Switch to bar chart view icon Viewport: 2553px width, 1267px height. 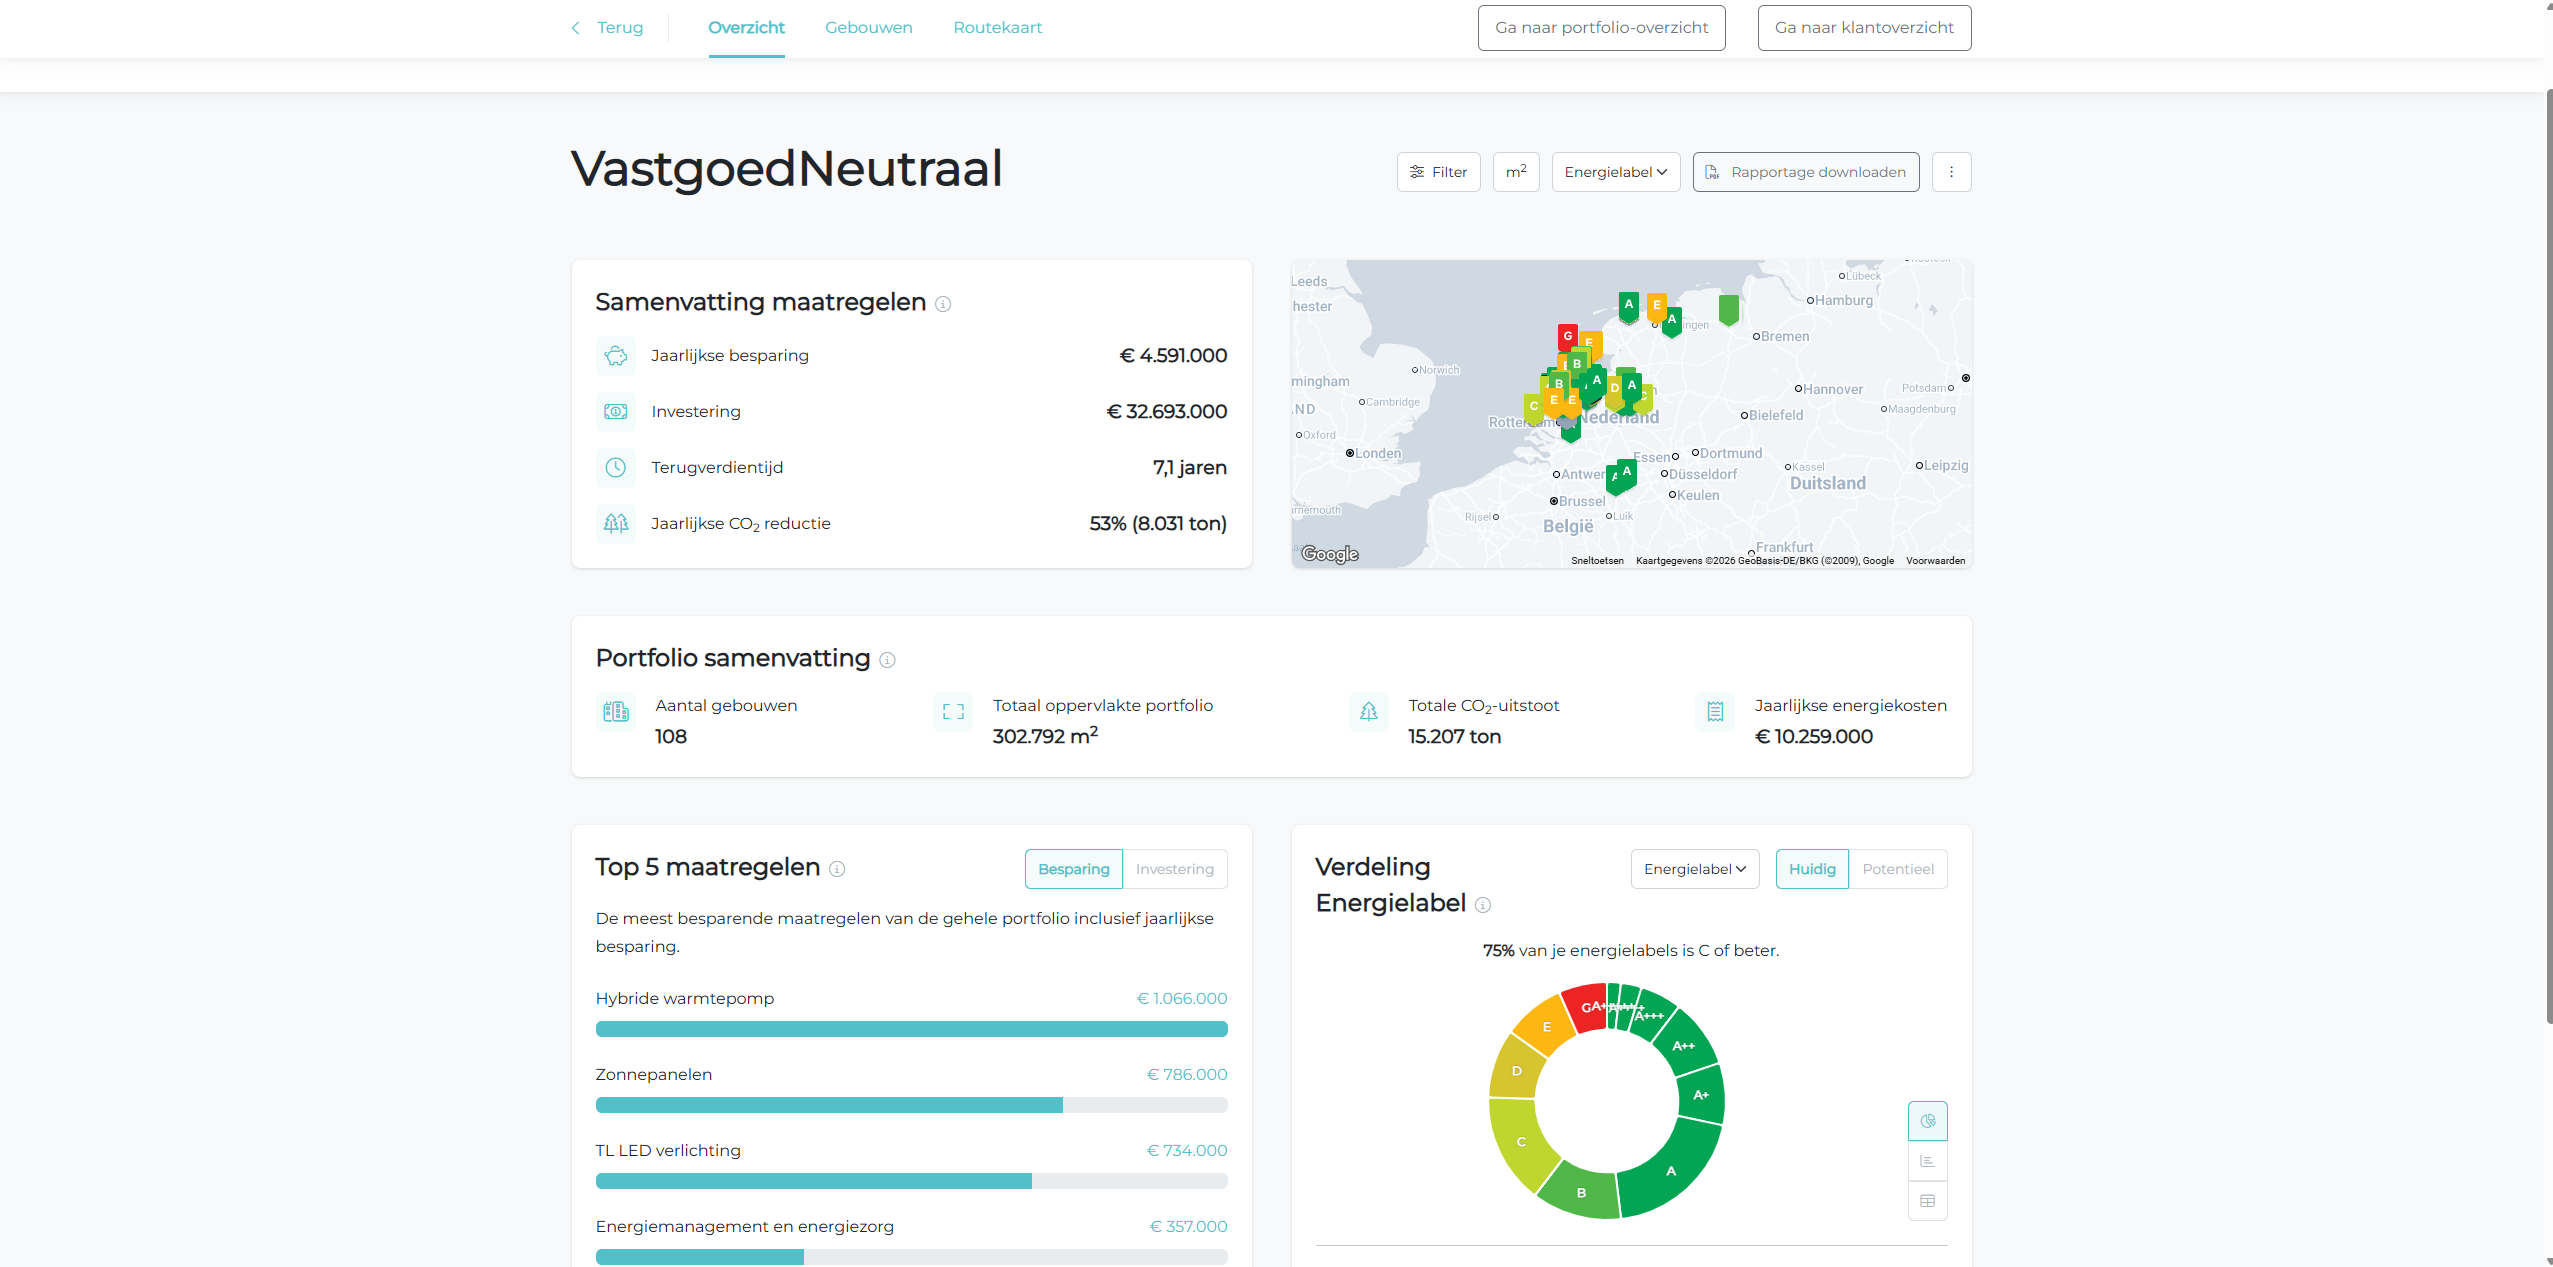click(x=1927, y=1161)
